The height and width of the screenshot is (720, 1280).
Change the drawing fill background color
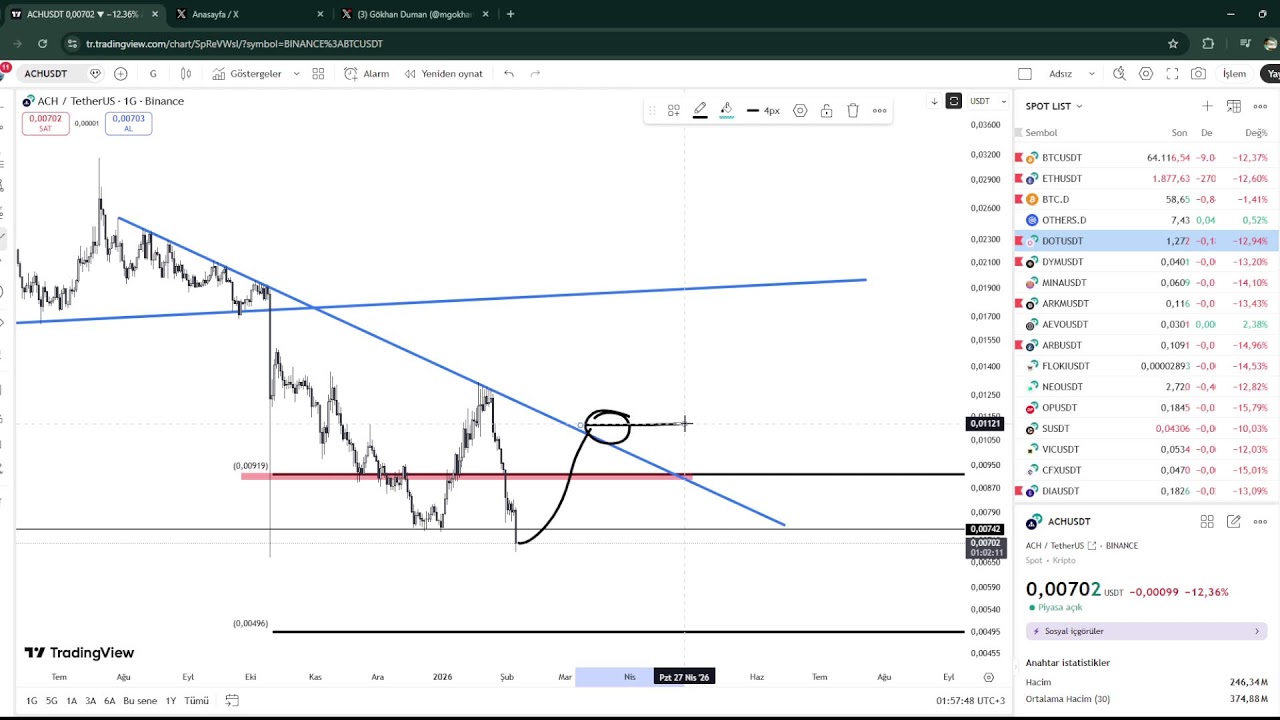pyautogui.click(x=726, y=111)
